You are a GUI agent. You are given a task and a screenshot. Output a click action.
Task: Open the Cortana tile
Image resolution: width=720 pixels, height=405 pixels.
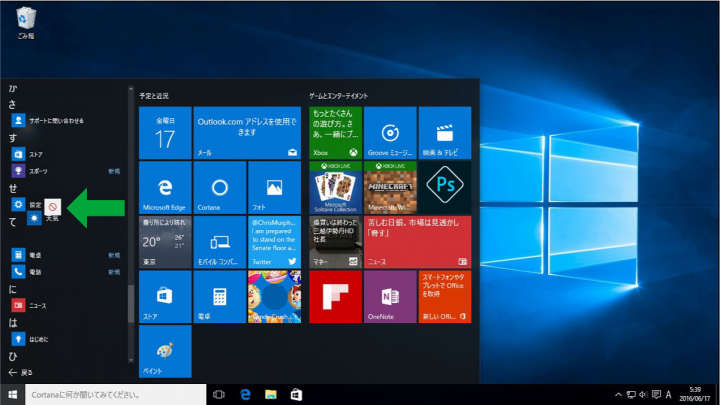(219, 187)
